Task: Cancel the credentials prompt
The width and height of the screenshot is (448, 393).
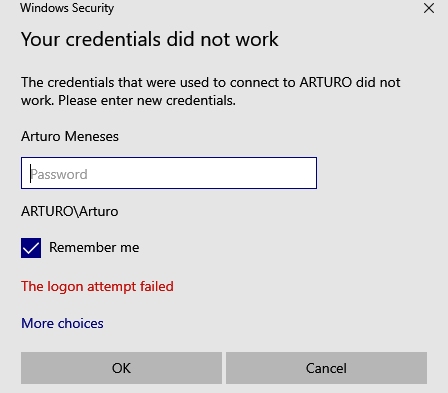Action: tap(326, 368)
